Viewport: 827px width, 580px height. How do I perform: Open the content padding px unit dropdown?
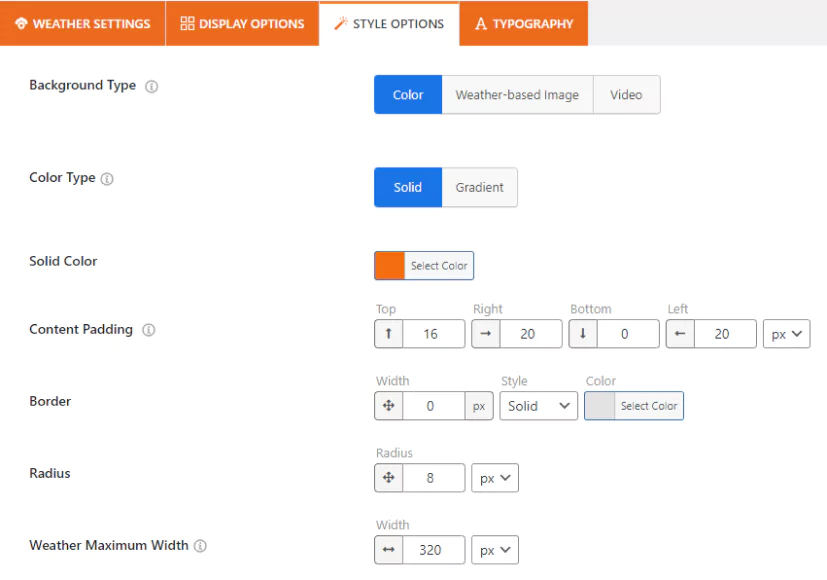pyautogui.click(x=786, y=334)
